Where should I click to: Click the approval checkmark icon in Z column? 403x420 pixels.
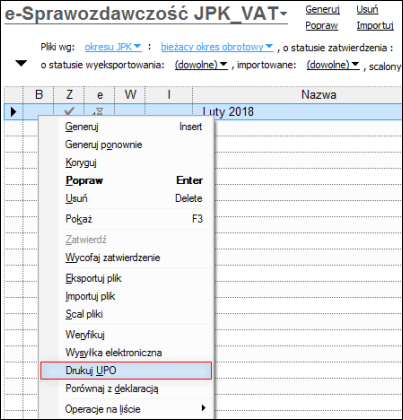69,111
